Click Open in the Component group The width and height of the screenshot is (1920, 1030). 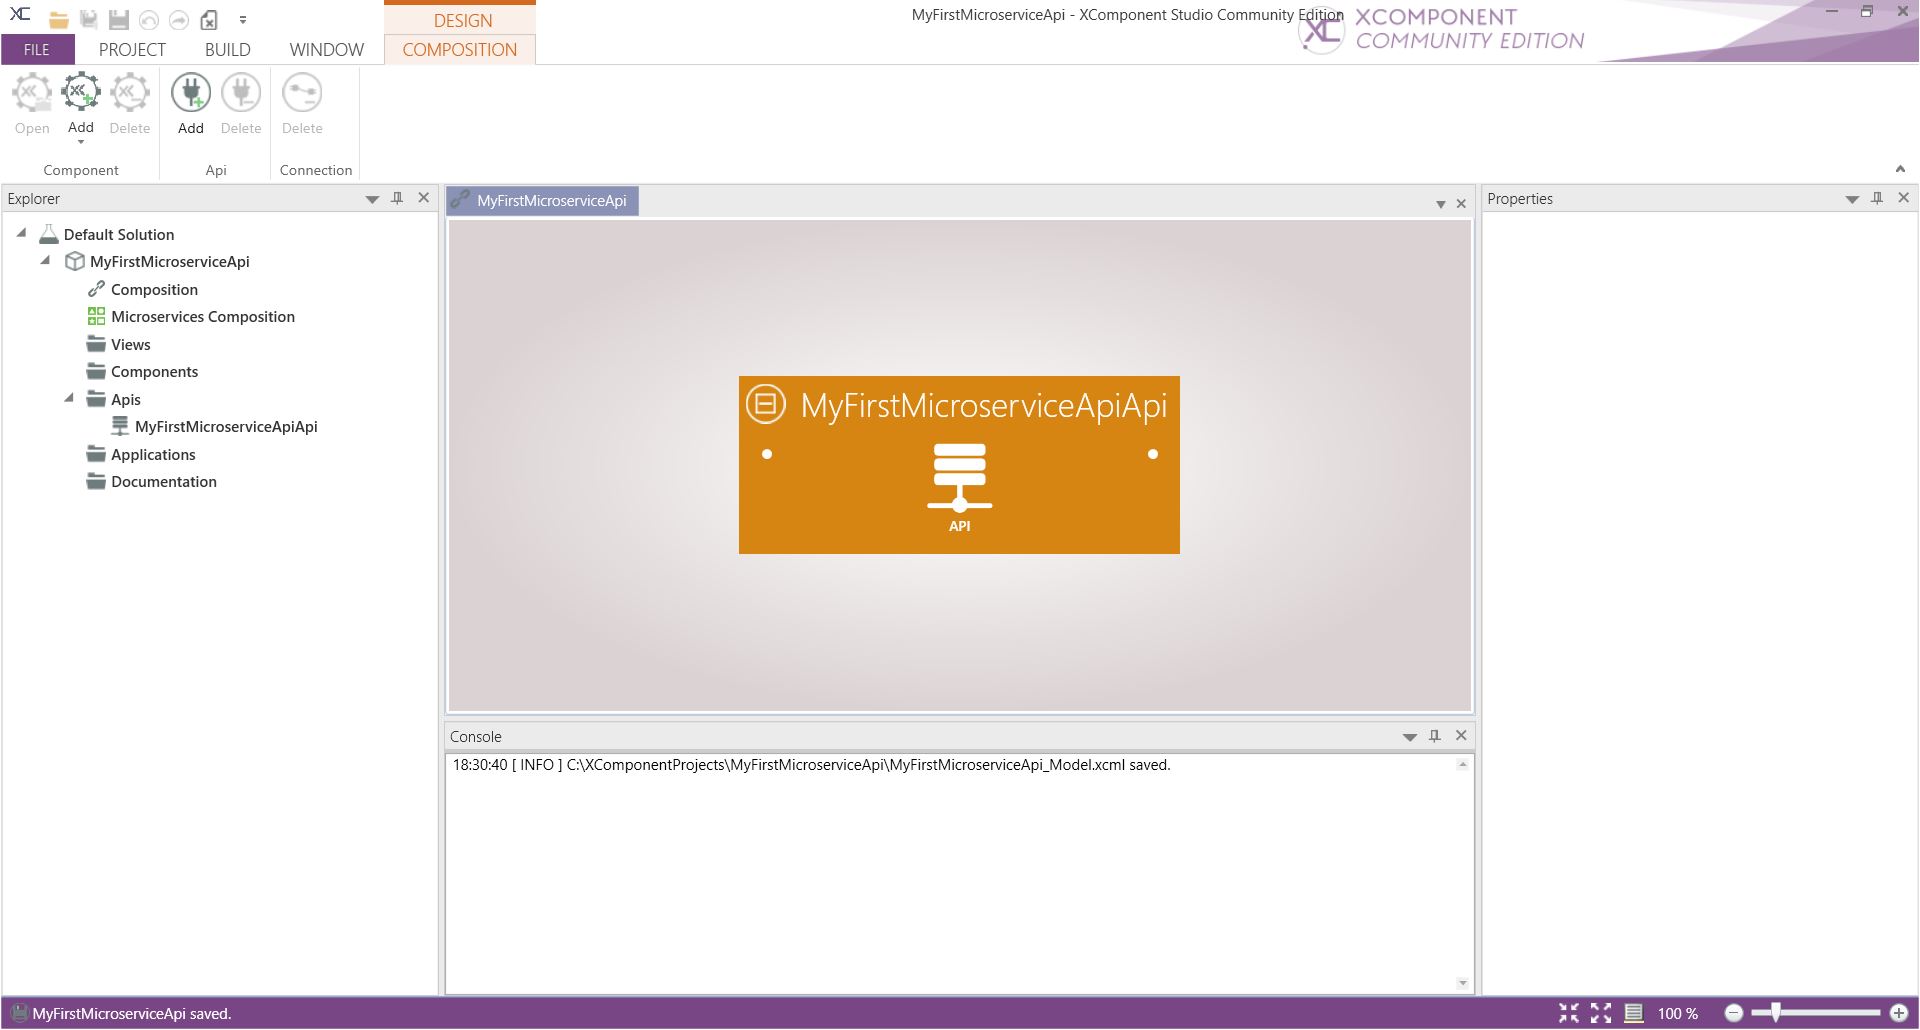32,104
